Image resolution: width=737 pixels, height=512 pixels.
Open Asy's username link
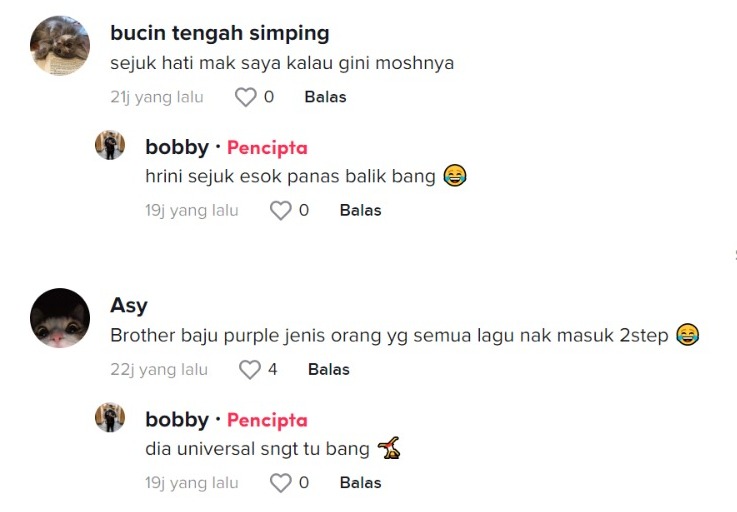[128, 306]
